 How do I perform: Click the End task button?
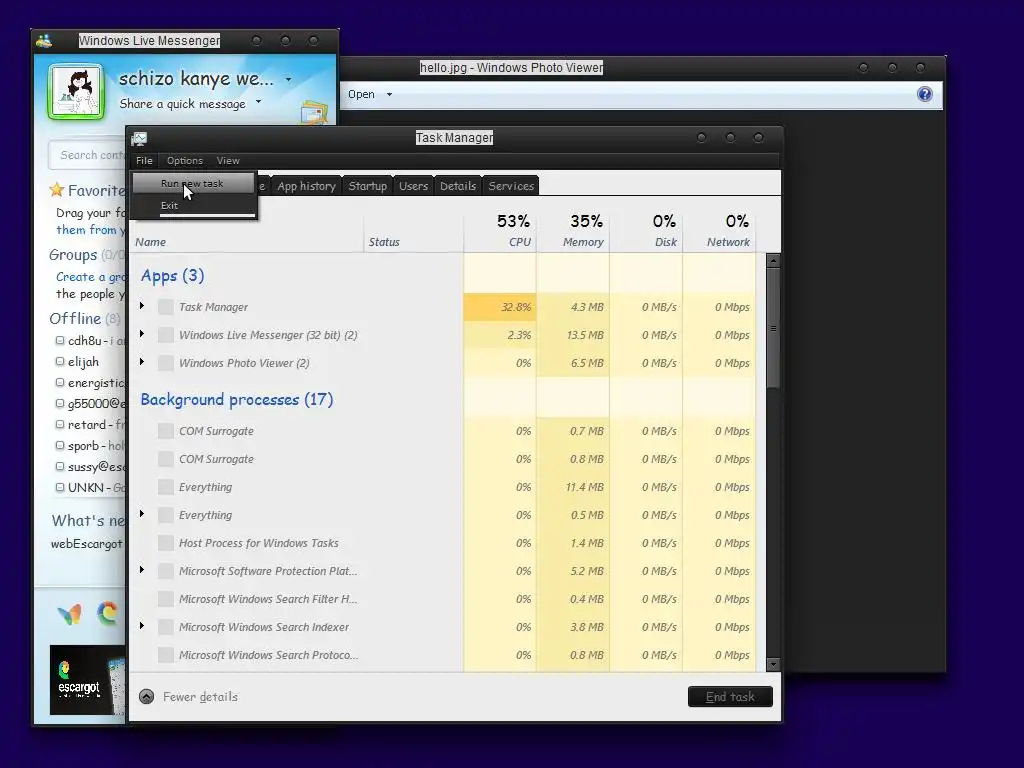730,697
